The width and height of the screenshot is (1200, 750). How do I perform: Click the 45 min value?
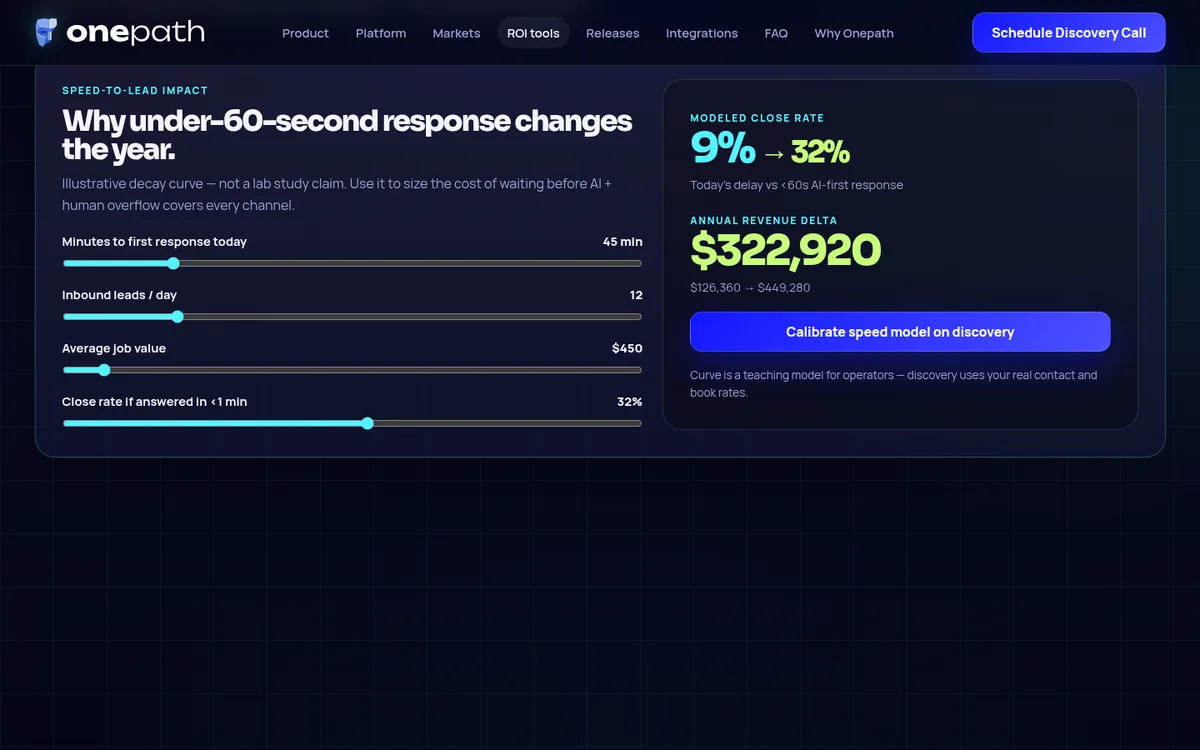pyautogui.click(x=622, y=242)
